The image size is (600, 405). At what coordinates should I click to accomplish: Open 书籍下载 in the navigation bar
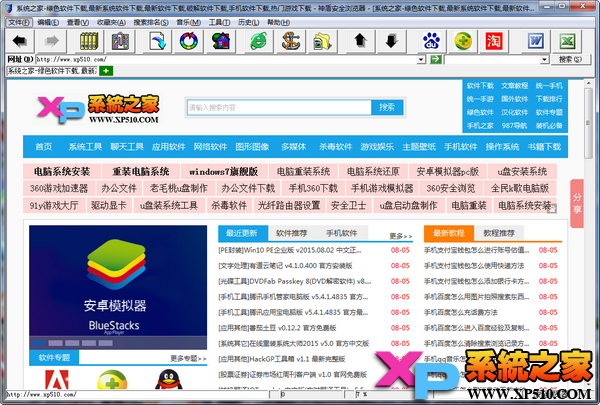(544, 147)
